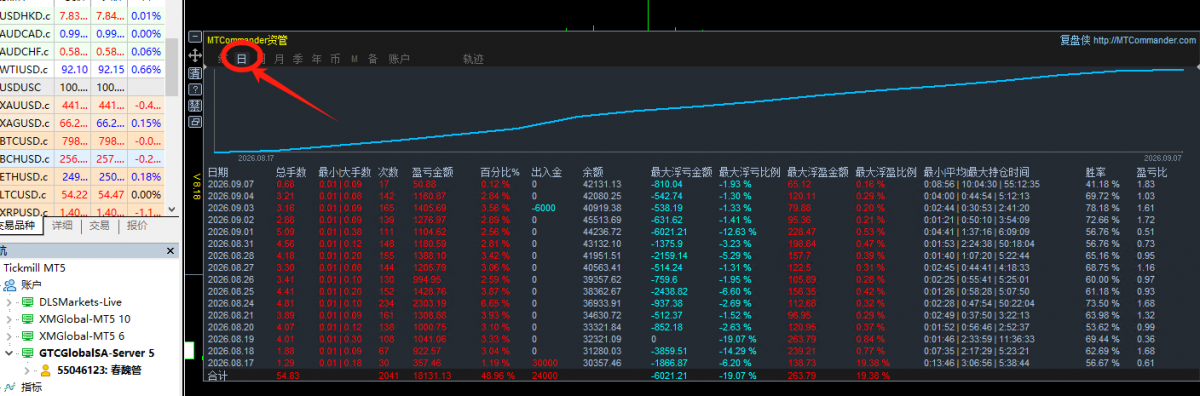This screenshot has width=1200, height=396.
Task: Select the USDHKD.c symbol row
Action: (82, 17)
